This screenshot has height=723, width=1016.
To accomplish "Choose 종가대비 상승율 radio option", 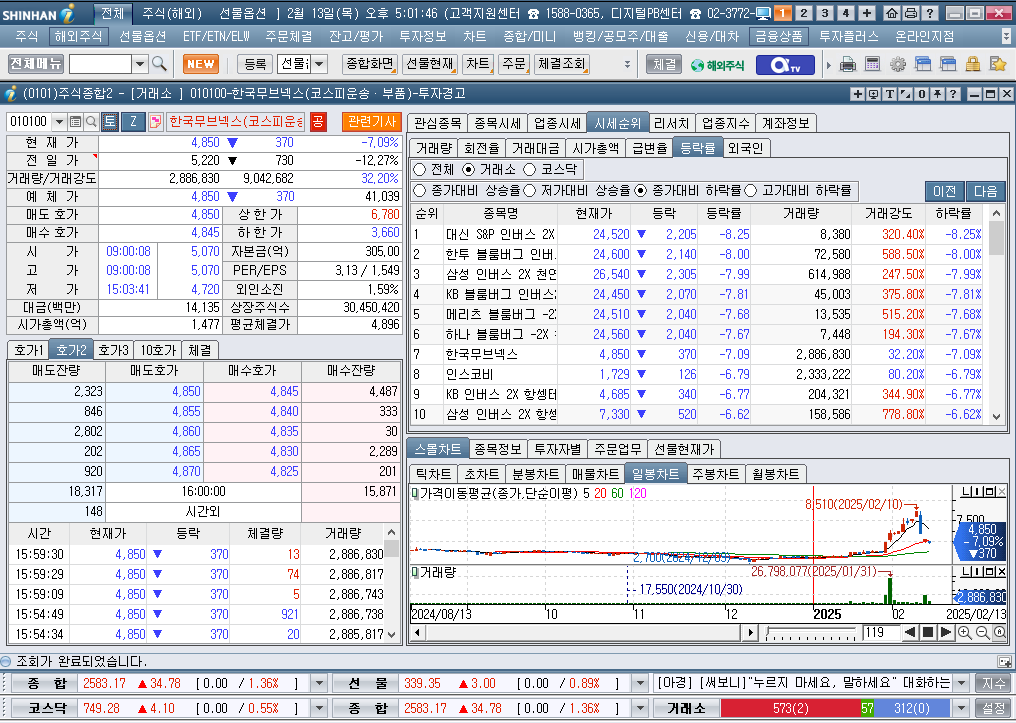I will [420, 190].
